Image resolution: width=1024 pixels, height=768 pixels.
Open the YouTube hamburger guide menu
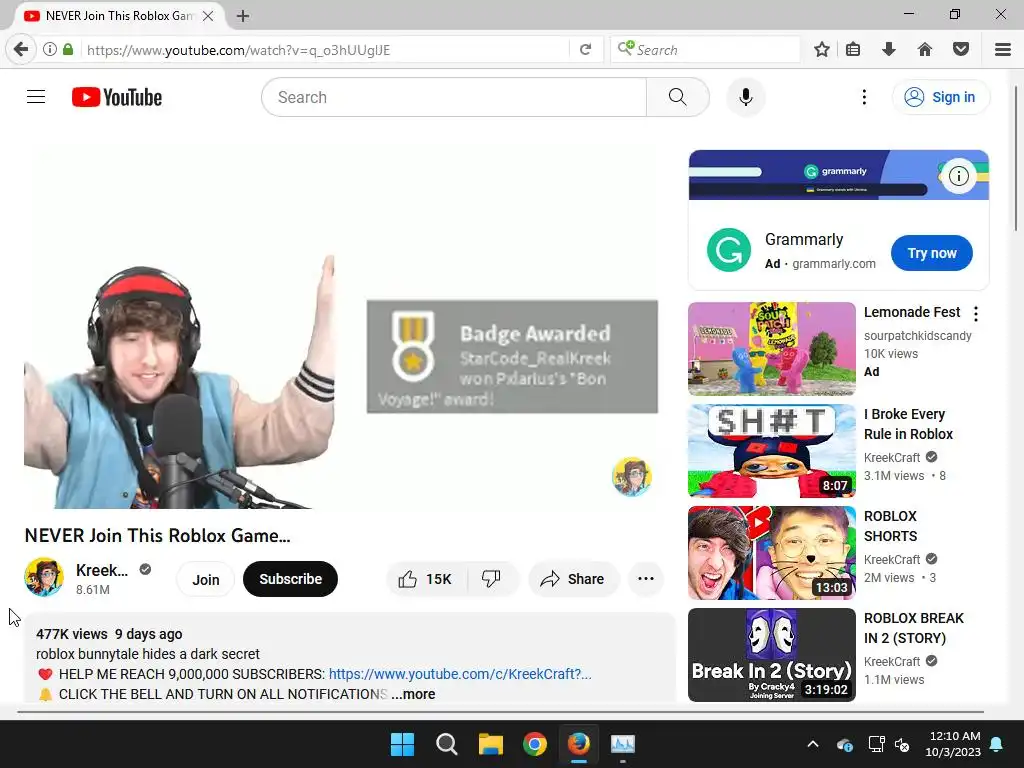(x=36, y=97)
